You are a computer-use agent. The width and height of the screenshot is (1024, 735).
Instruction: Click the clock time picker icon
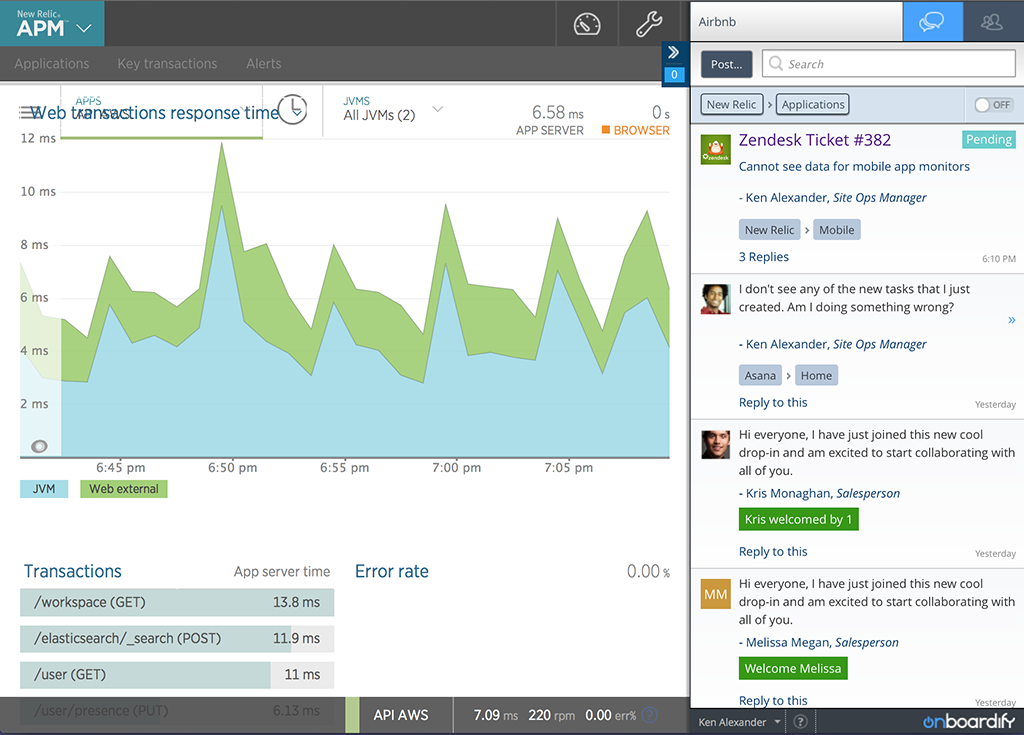[292, 109]
